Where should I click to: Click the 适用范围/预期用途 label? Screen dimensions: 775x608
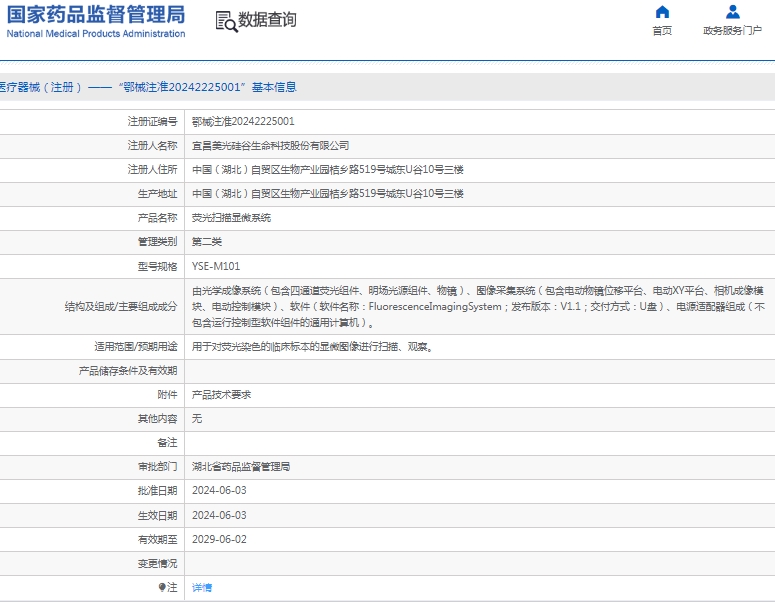pyautogui.click(x=136, y=347)
